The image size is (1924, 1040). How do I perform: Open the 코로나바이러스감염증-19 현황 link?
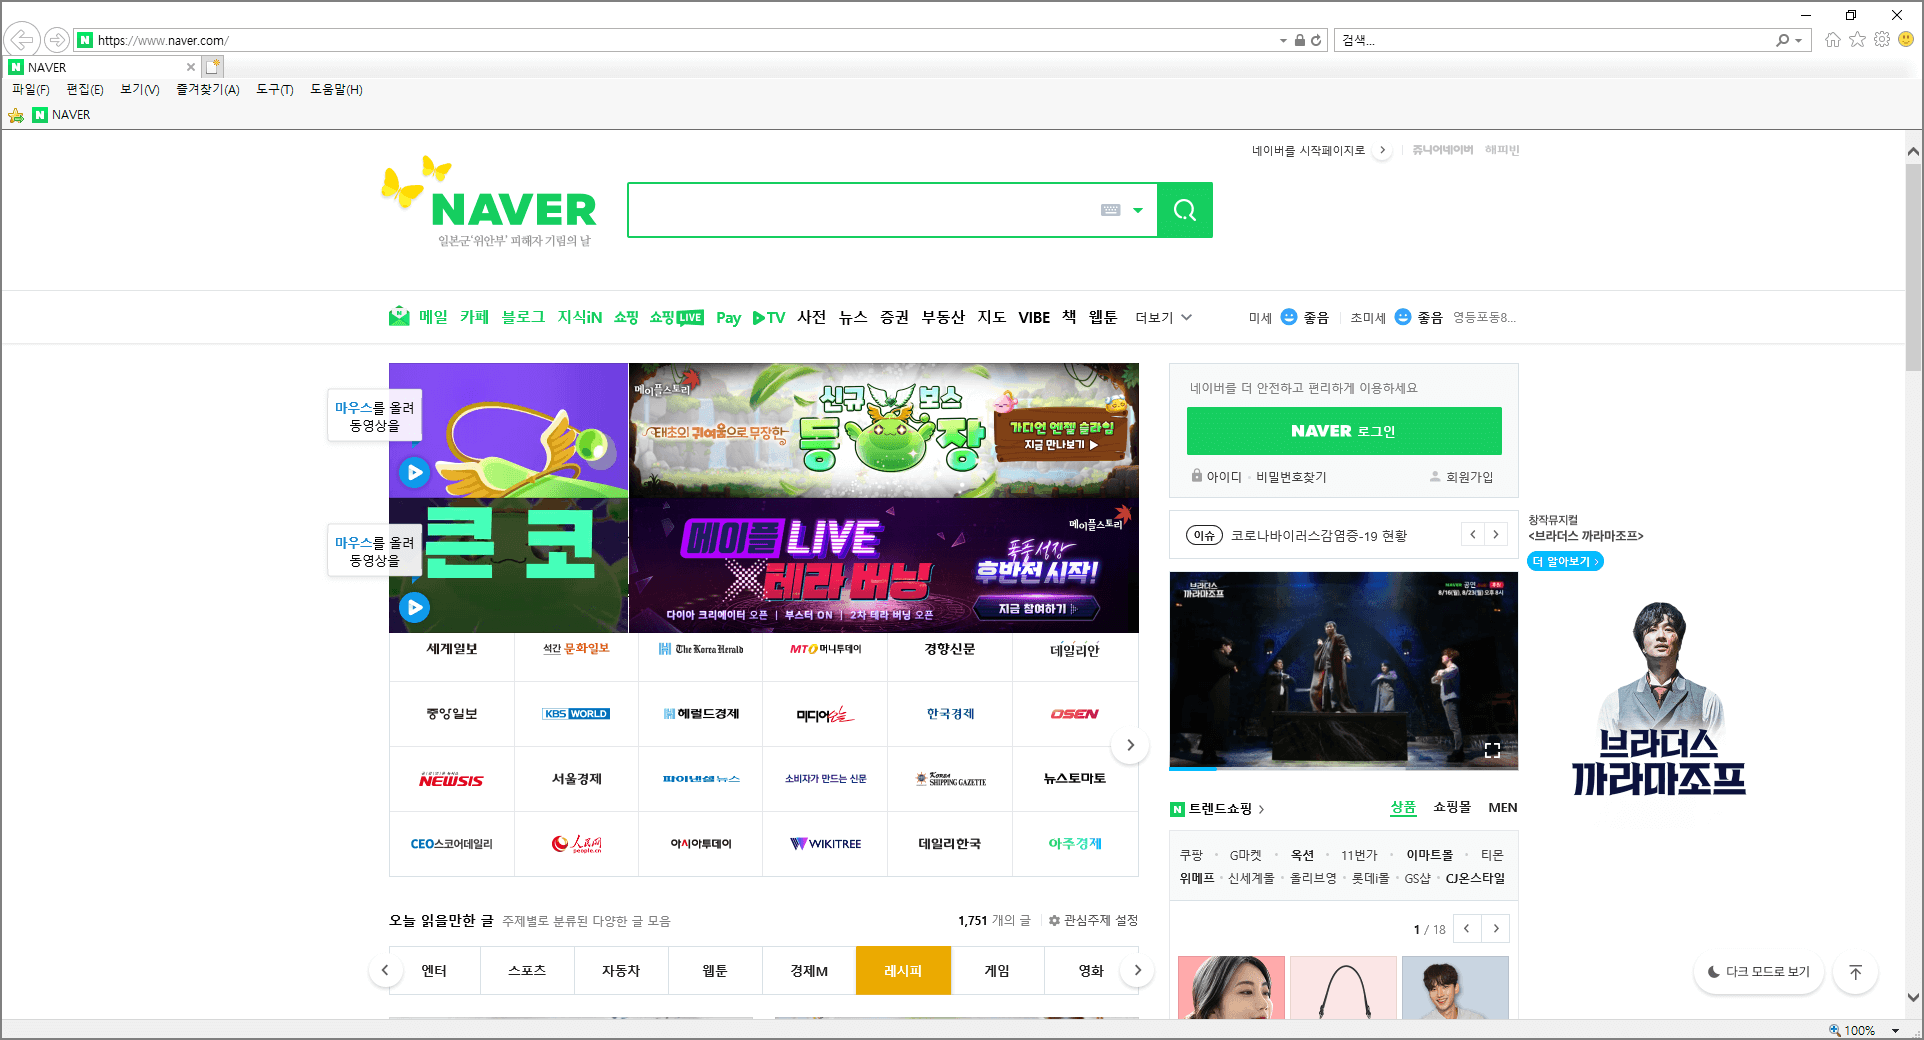pyautogui.click(x=1318, y=536)
